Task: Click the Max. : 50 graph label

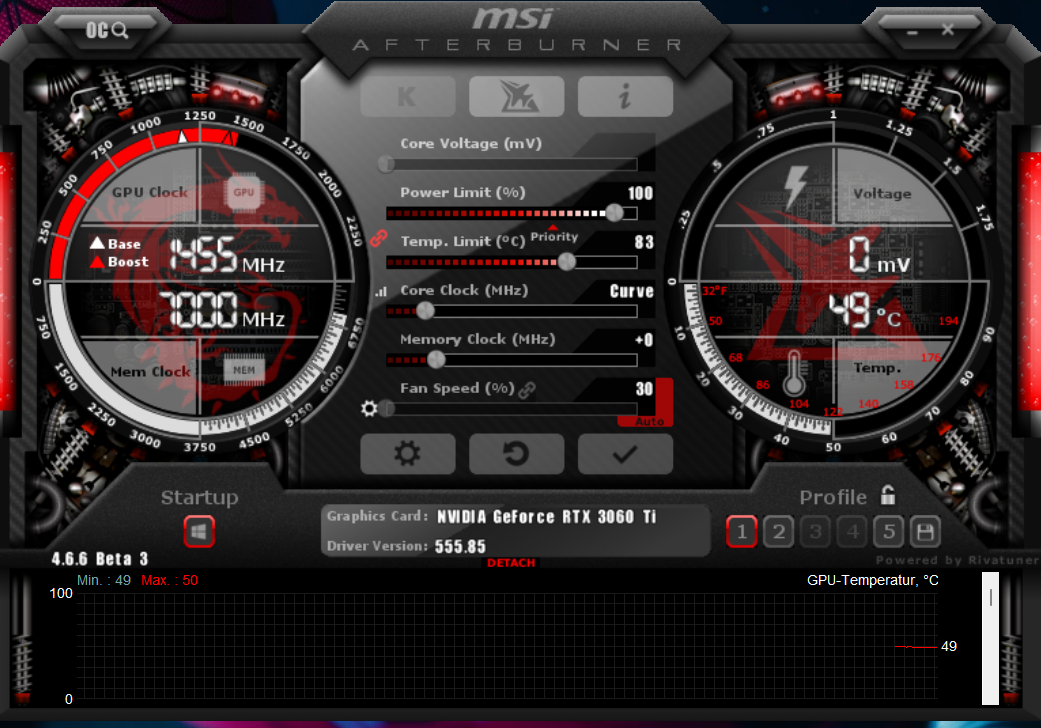Action: (x=169, y=580)
